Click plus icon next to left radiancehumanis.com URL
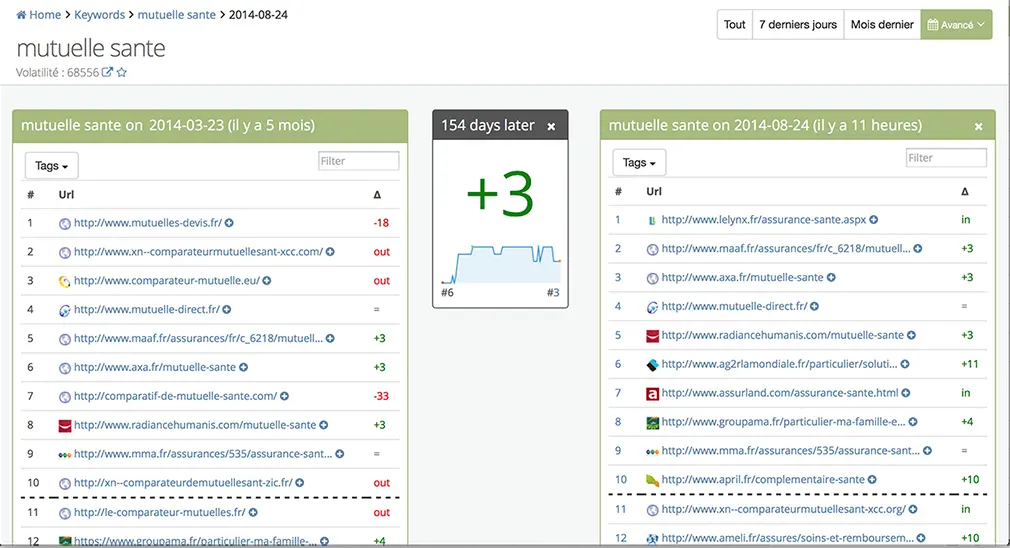This screenshot has height=548, width=1010. (324, 425)
